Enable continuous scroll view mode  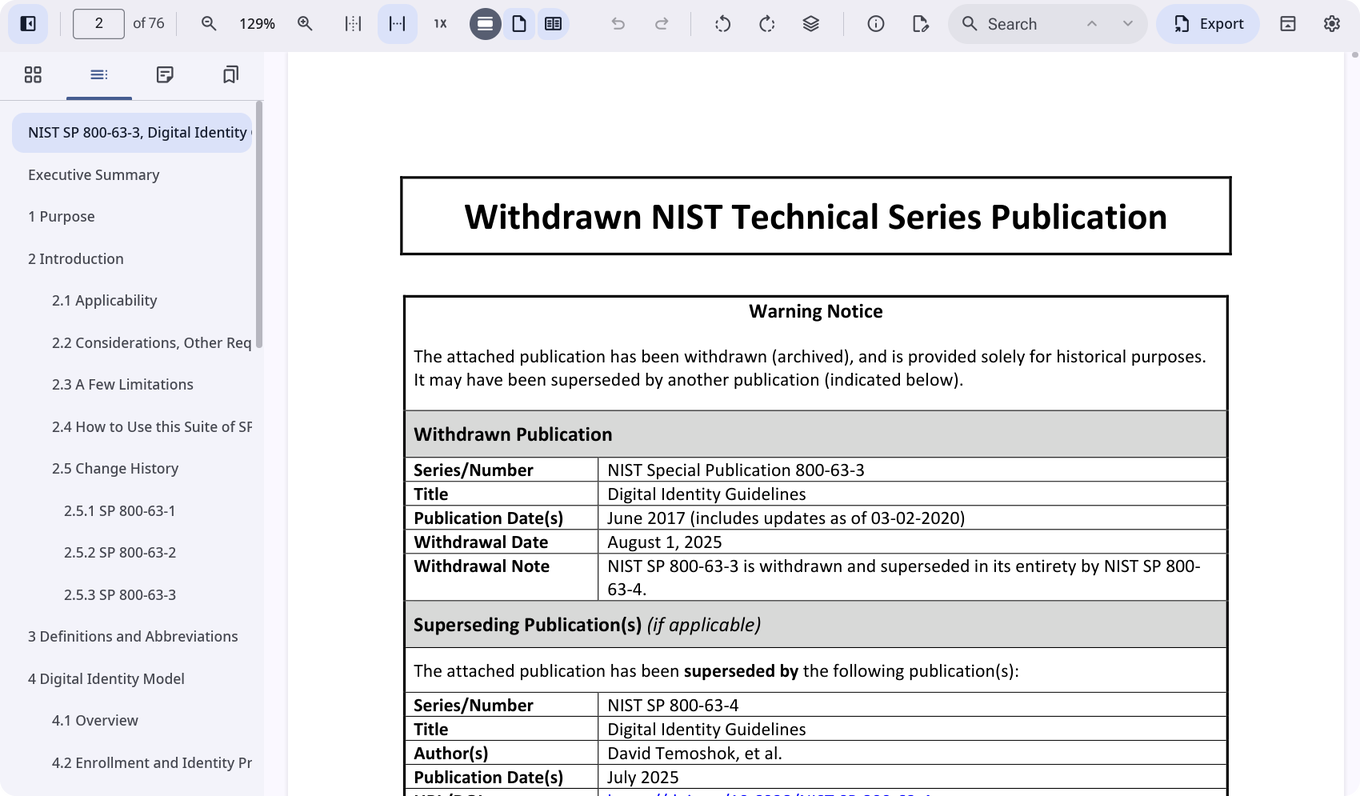[x=485, y=24]
